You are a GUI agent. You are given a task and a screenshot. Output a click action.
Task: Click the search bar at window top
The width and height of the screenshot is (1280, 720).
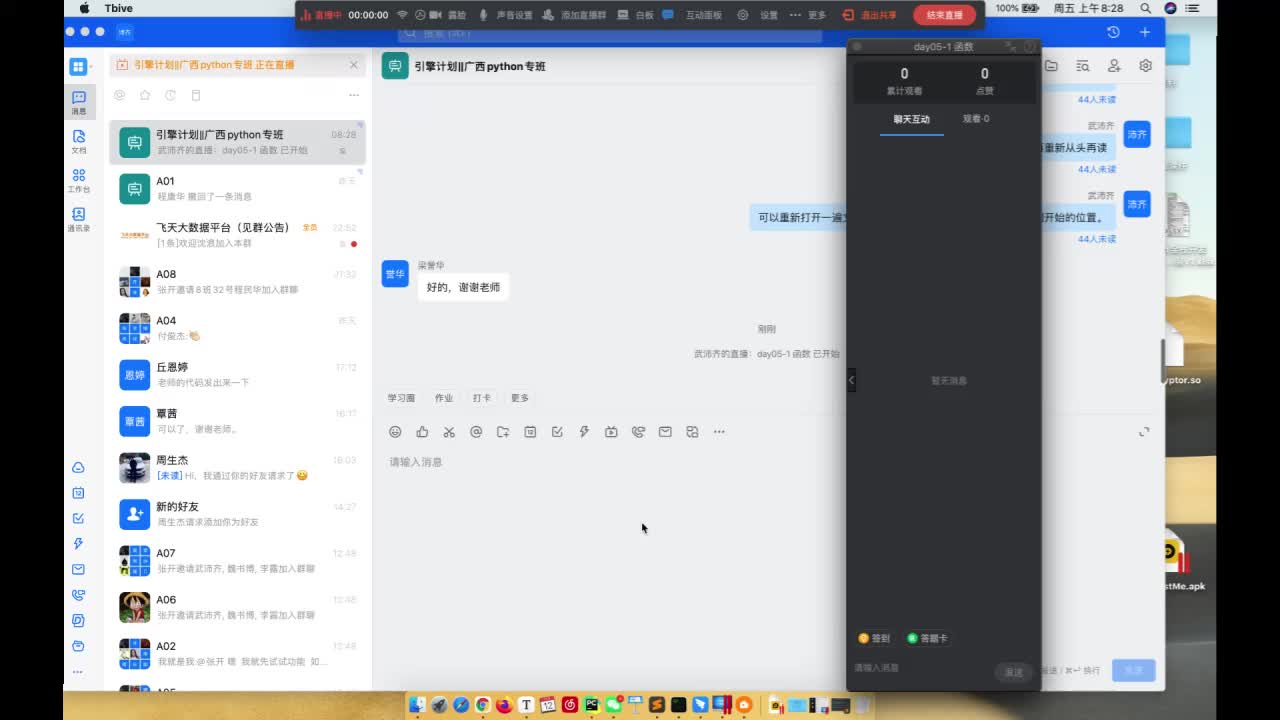[x=610, y=33]
